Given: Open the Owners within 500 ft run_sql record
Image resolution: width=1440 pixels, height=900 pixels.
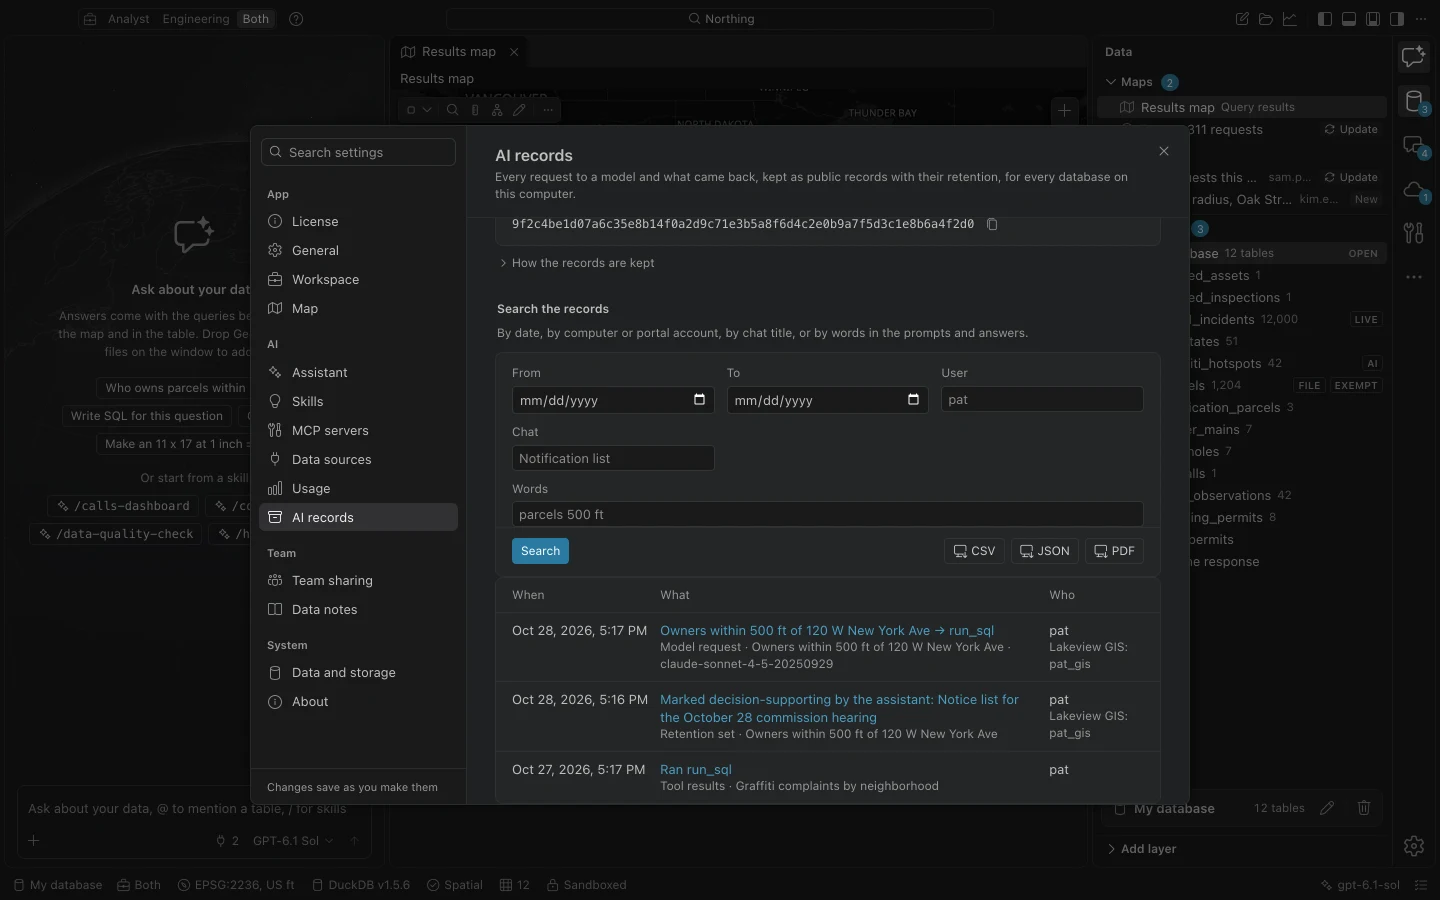Looking at the screenshot, I should 827,631.
